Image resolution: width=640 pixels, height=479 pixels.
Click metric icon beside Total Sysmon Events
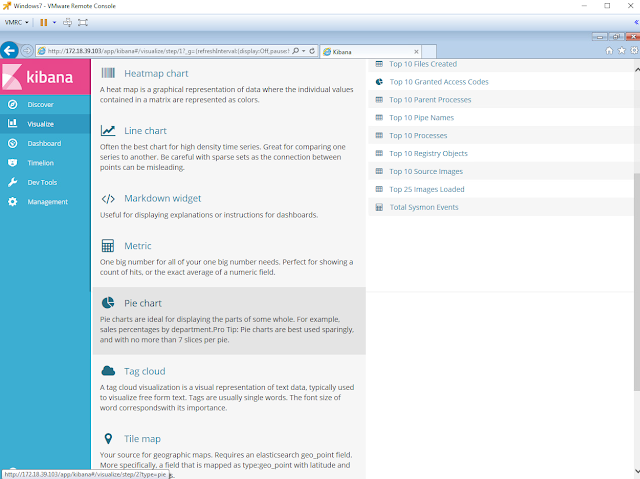pyautogui.click(x=379, y=207)
